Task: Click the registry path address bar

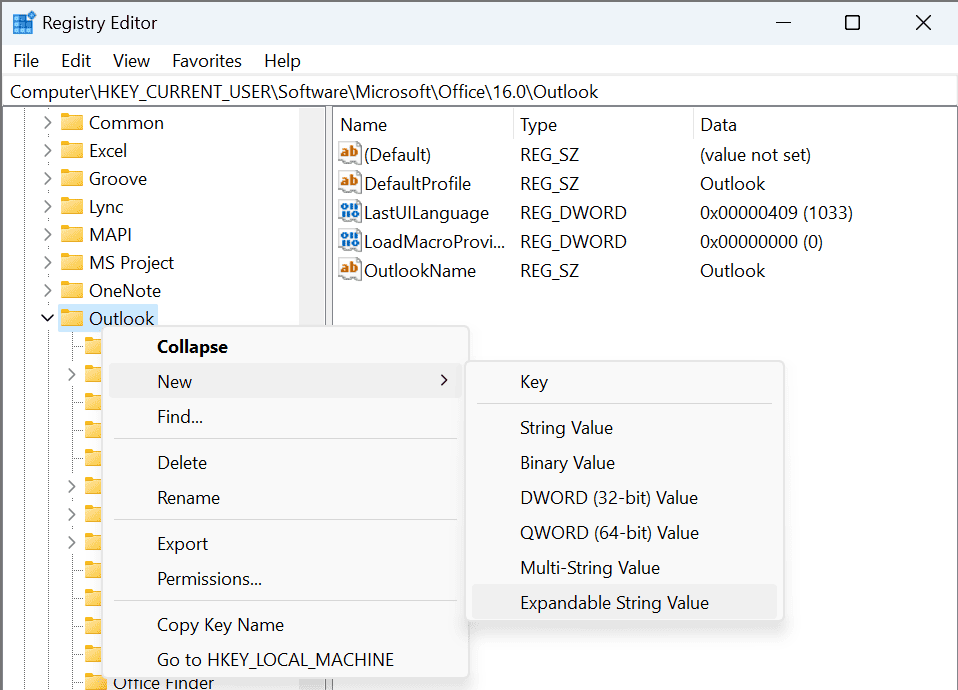Action: (480, 92)
